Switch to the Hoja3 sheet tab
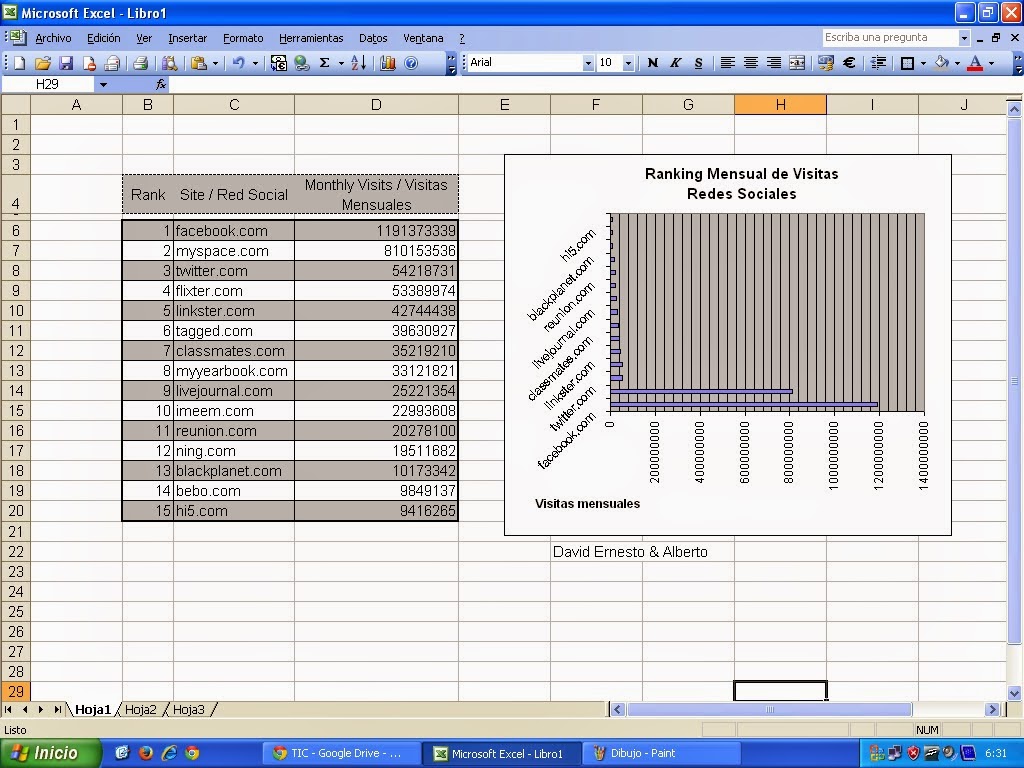Screen dimensions: 1024x768 (x=189, y=709)
